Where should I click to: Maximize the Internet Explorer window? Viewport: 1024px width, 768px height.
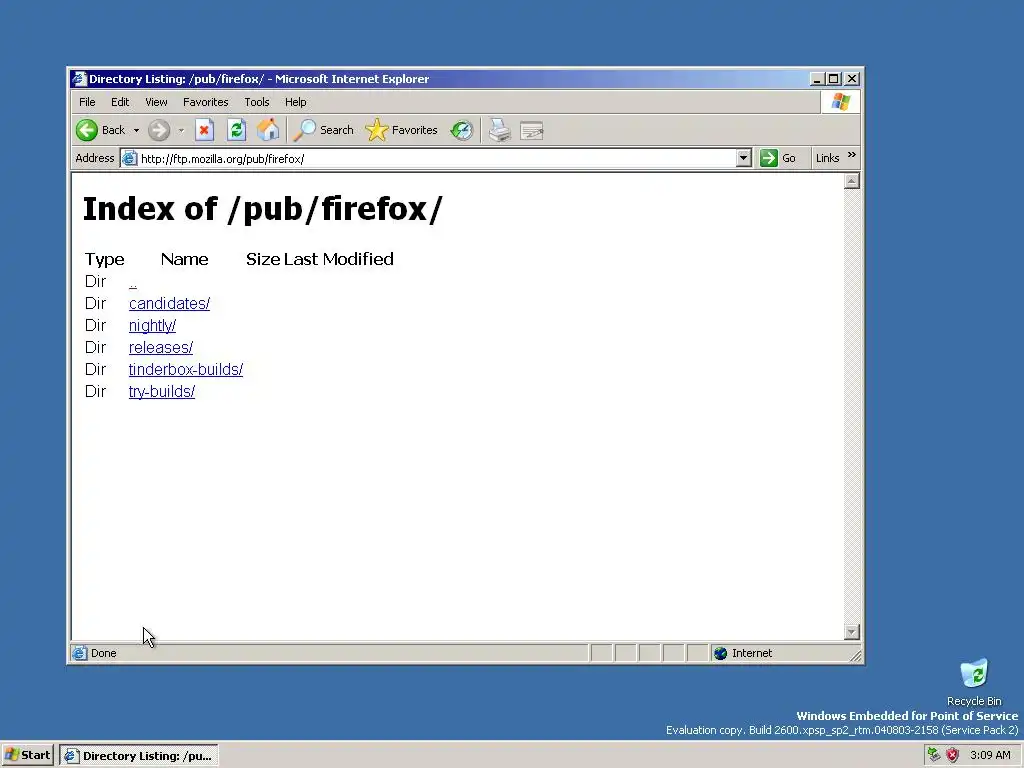click(x=834, y=79)
